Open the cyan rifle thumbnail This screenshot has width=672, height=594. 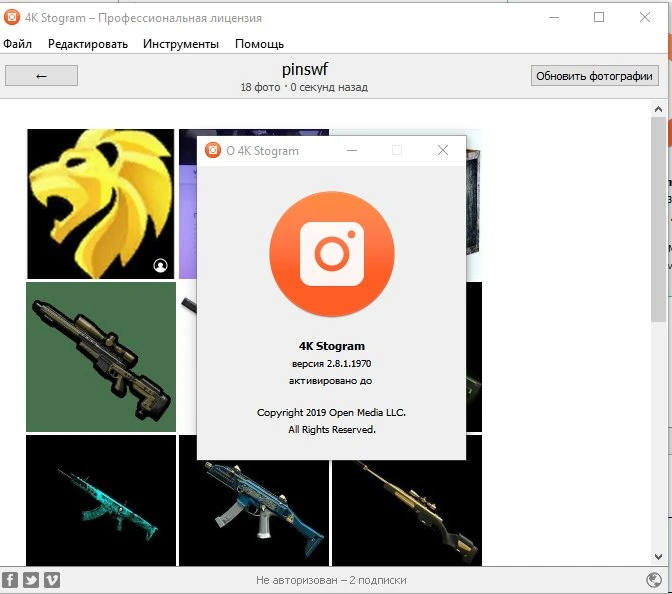pos(101,500)
